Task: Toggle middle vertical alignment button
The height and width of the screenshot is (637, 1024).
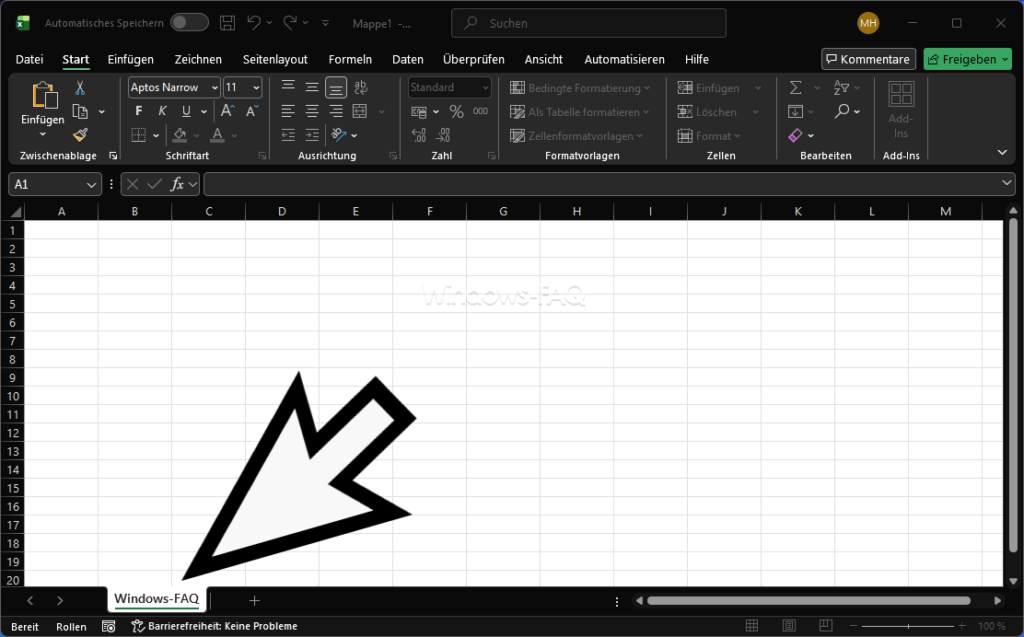Action: tap(312, 87)
